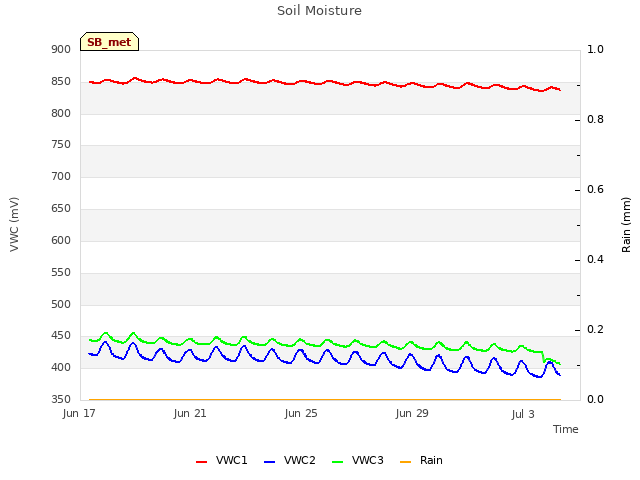640x480 pixels.
Task: Click the 0.2 rain axis tick label
Action: pos(595,330)
